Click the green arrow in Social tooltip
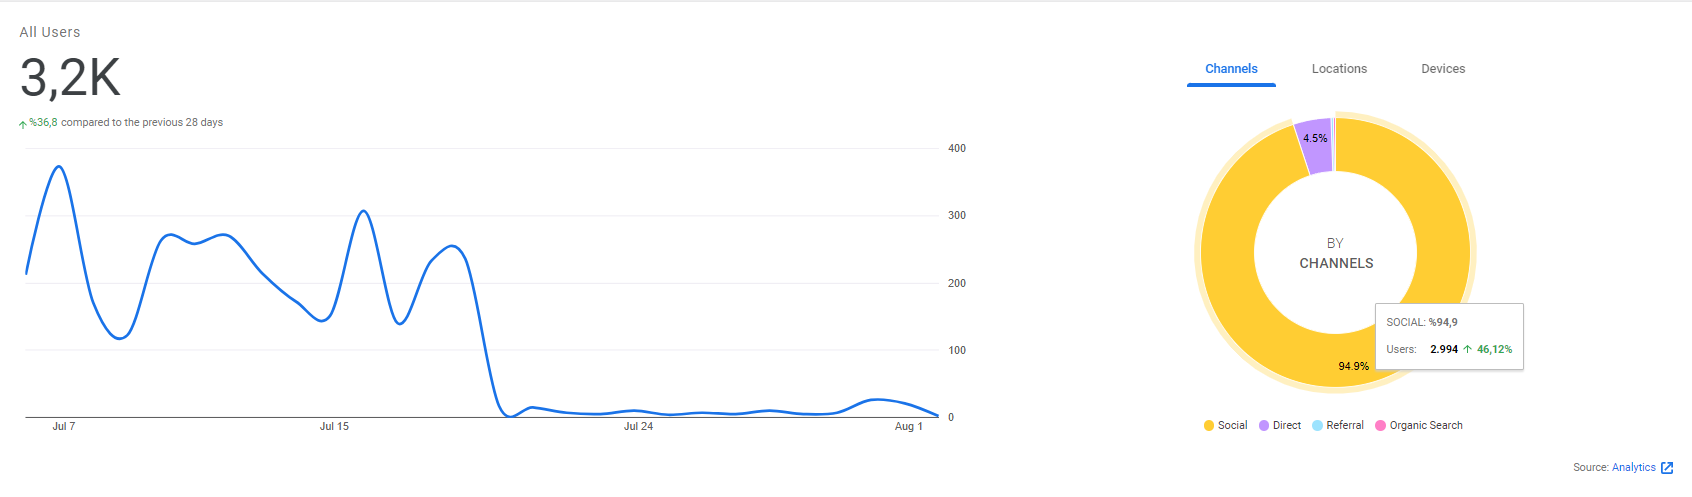This screenshot has height=497, width=1692. tap(1468, 350)
